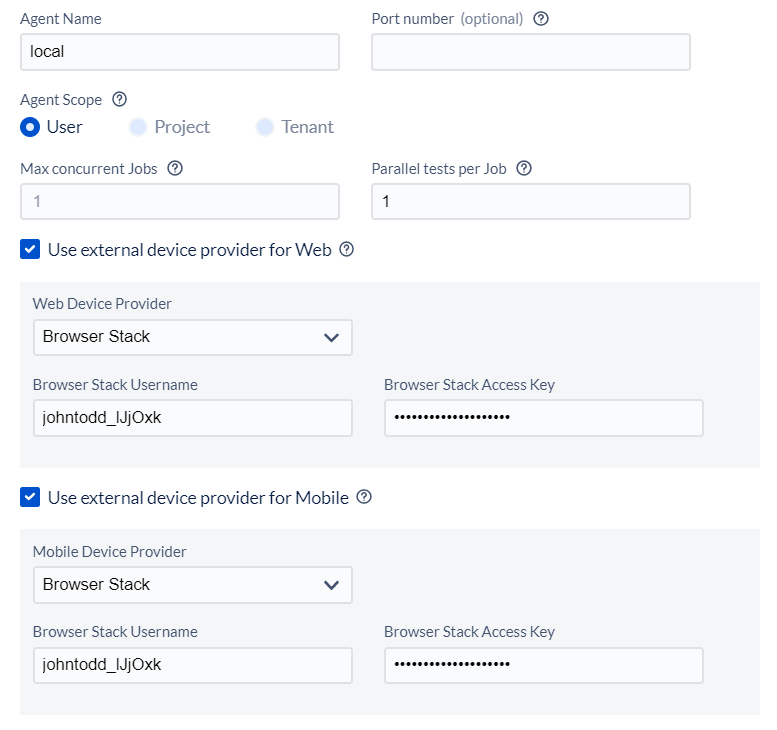Open Max concurrent Jobs help icon
Viewport: 777px width, 730px height.
[x=175, y=168]
